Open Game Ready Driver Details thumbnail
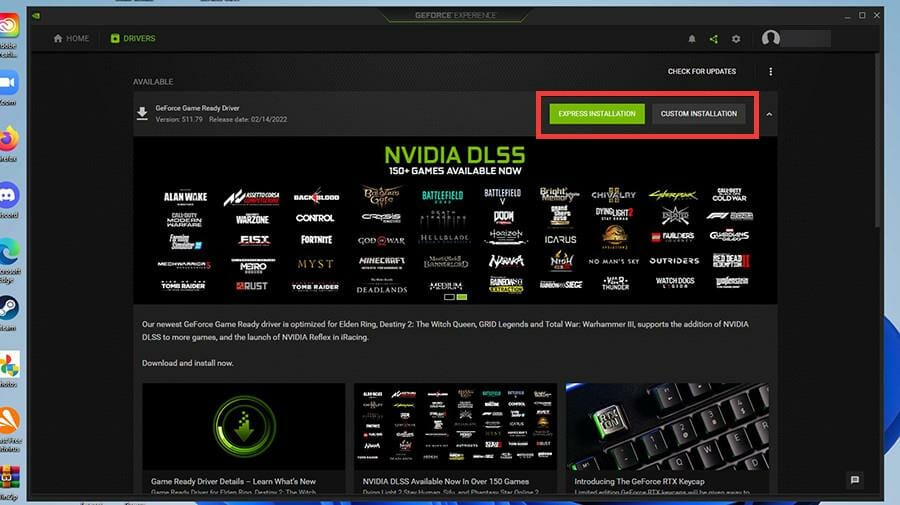The image size is (900, 505). pyautogui.click(x=244, y=426)
